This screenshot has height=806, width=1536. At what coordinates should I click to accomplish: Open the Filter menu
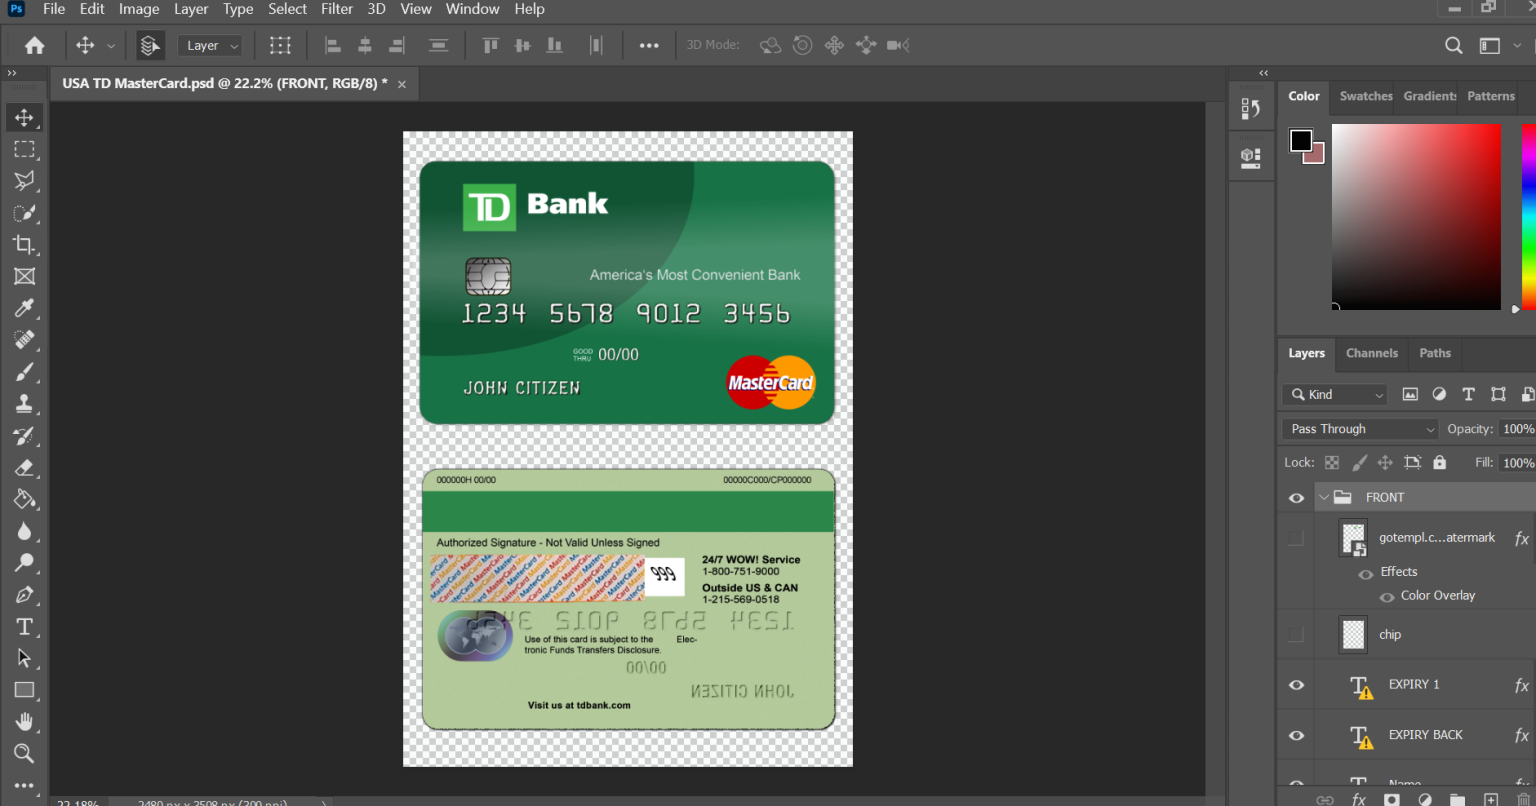click(x=337, y=9)
